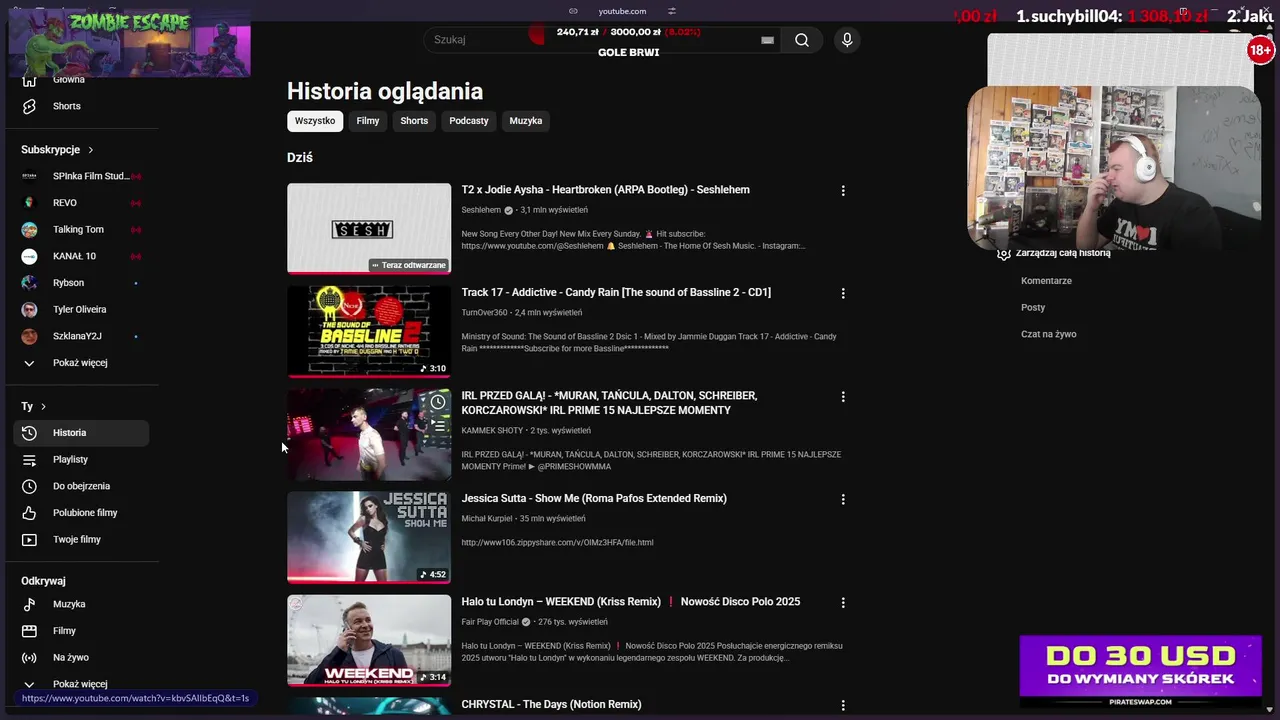Viewport: 1280px width, 720px height.
Task: Click watch later clock on IRL PRZED GALĄ thumbnail
Action: pos(438,402)
